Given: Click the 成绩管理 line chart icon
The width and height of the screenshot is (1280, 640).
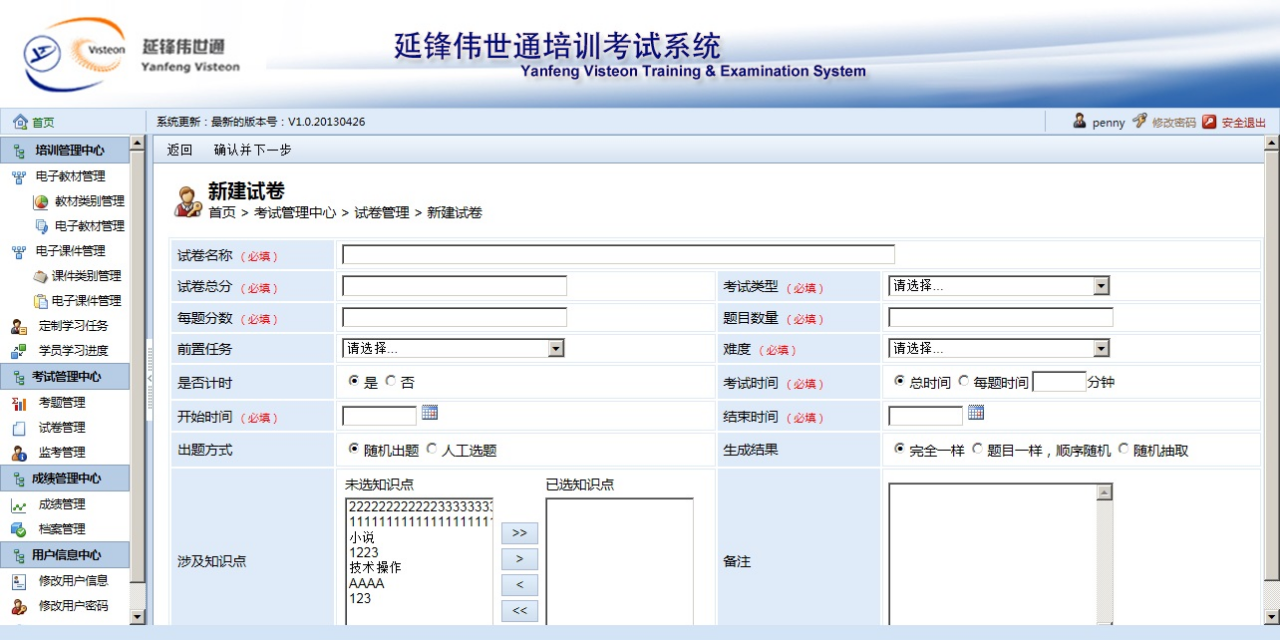Looking at the screenshot, I should coord(19,505).
